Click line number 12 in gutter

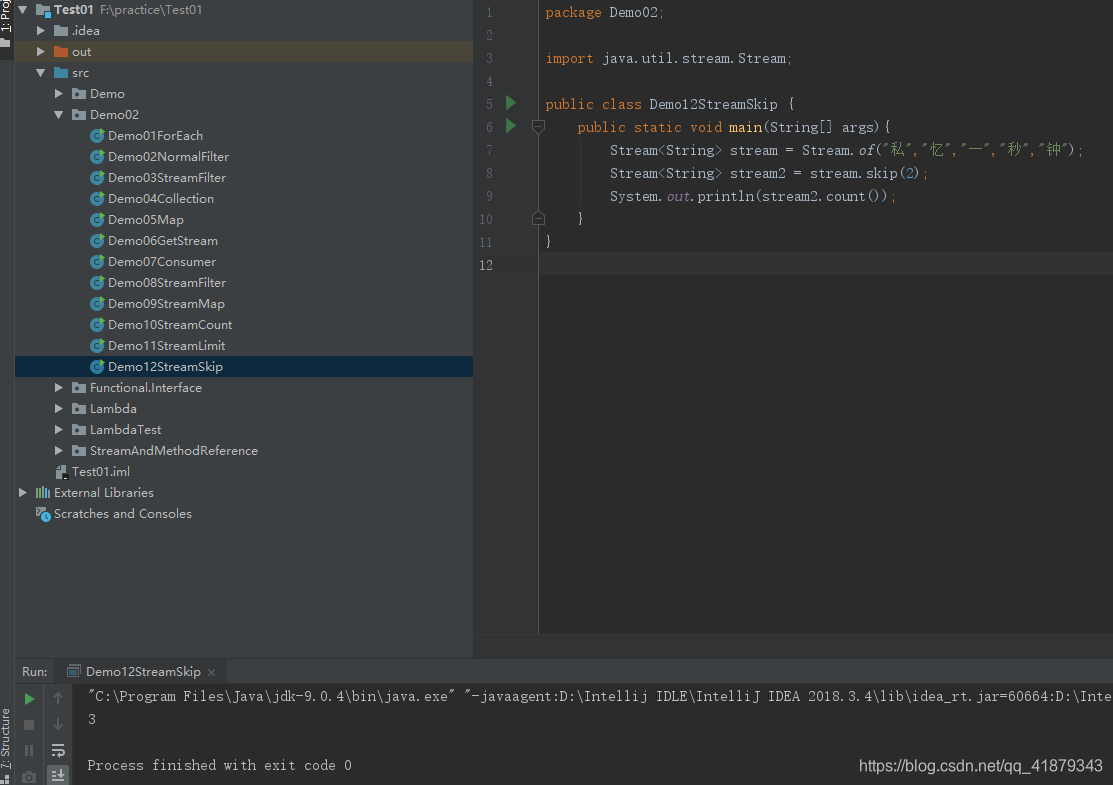[x=486, y=265]
